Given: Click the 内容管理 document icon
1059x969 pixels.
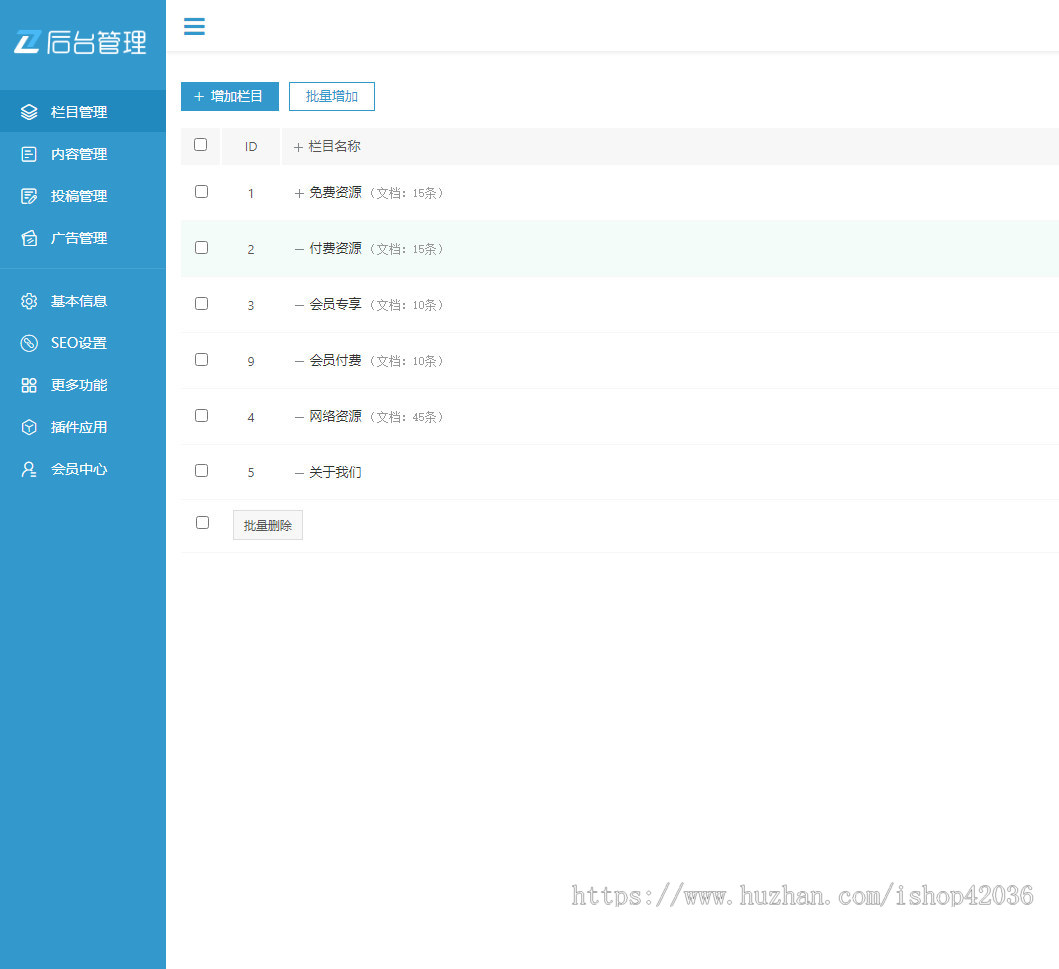Looking at the screenshot, I should click(x=29, y=154).
